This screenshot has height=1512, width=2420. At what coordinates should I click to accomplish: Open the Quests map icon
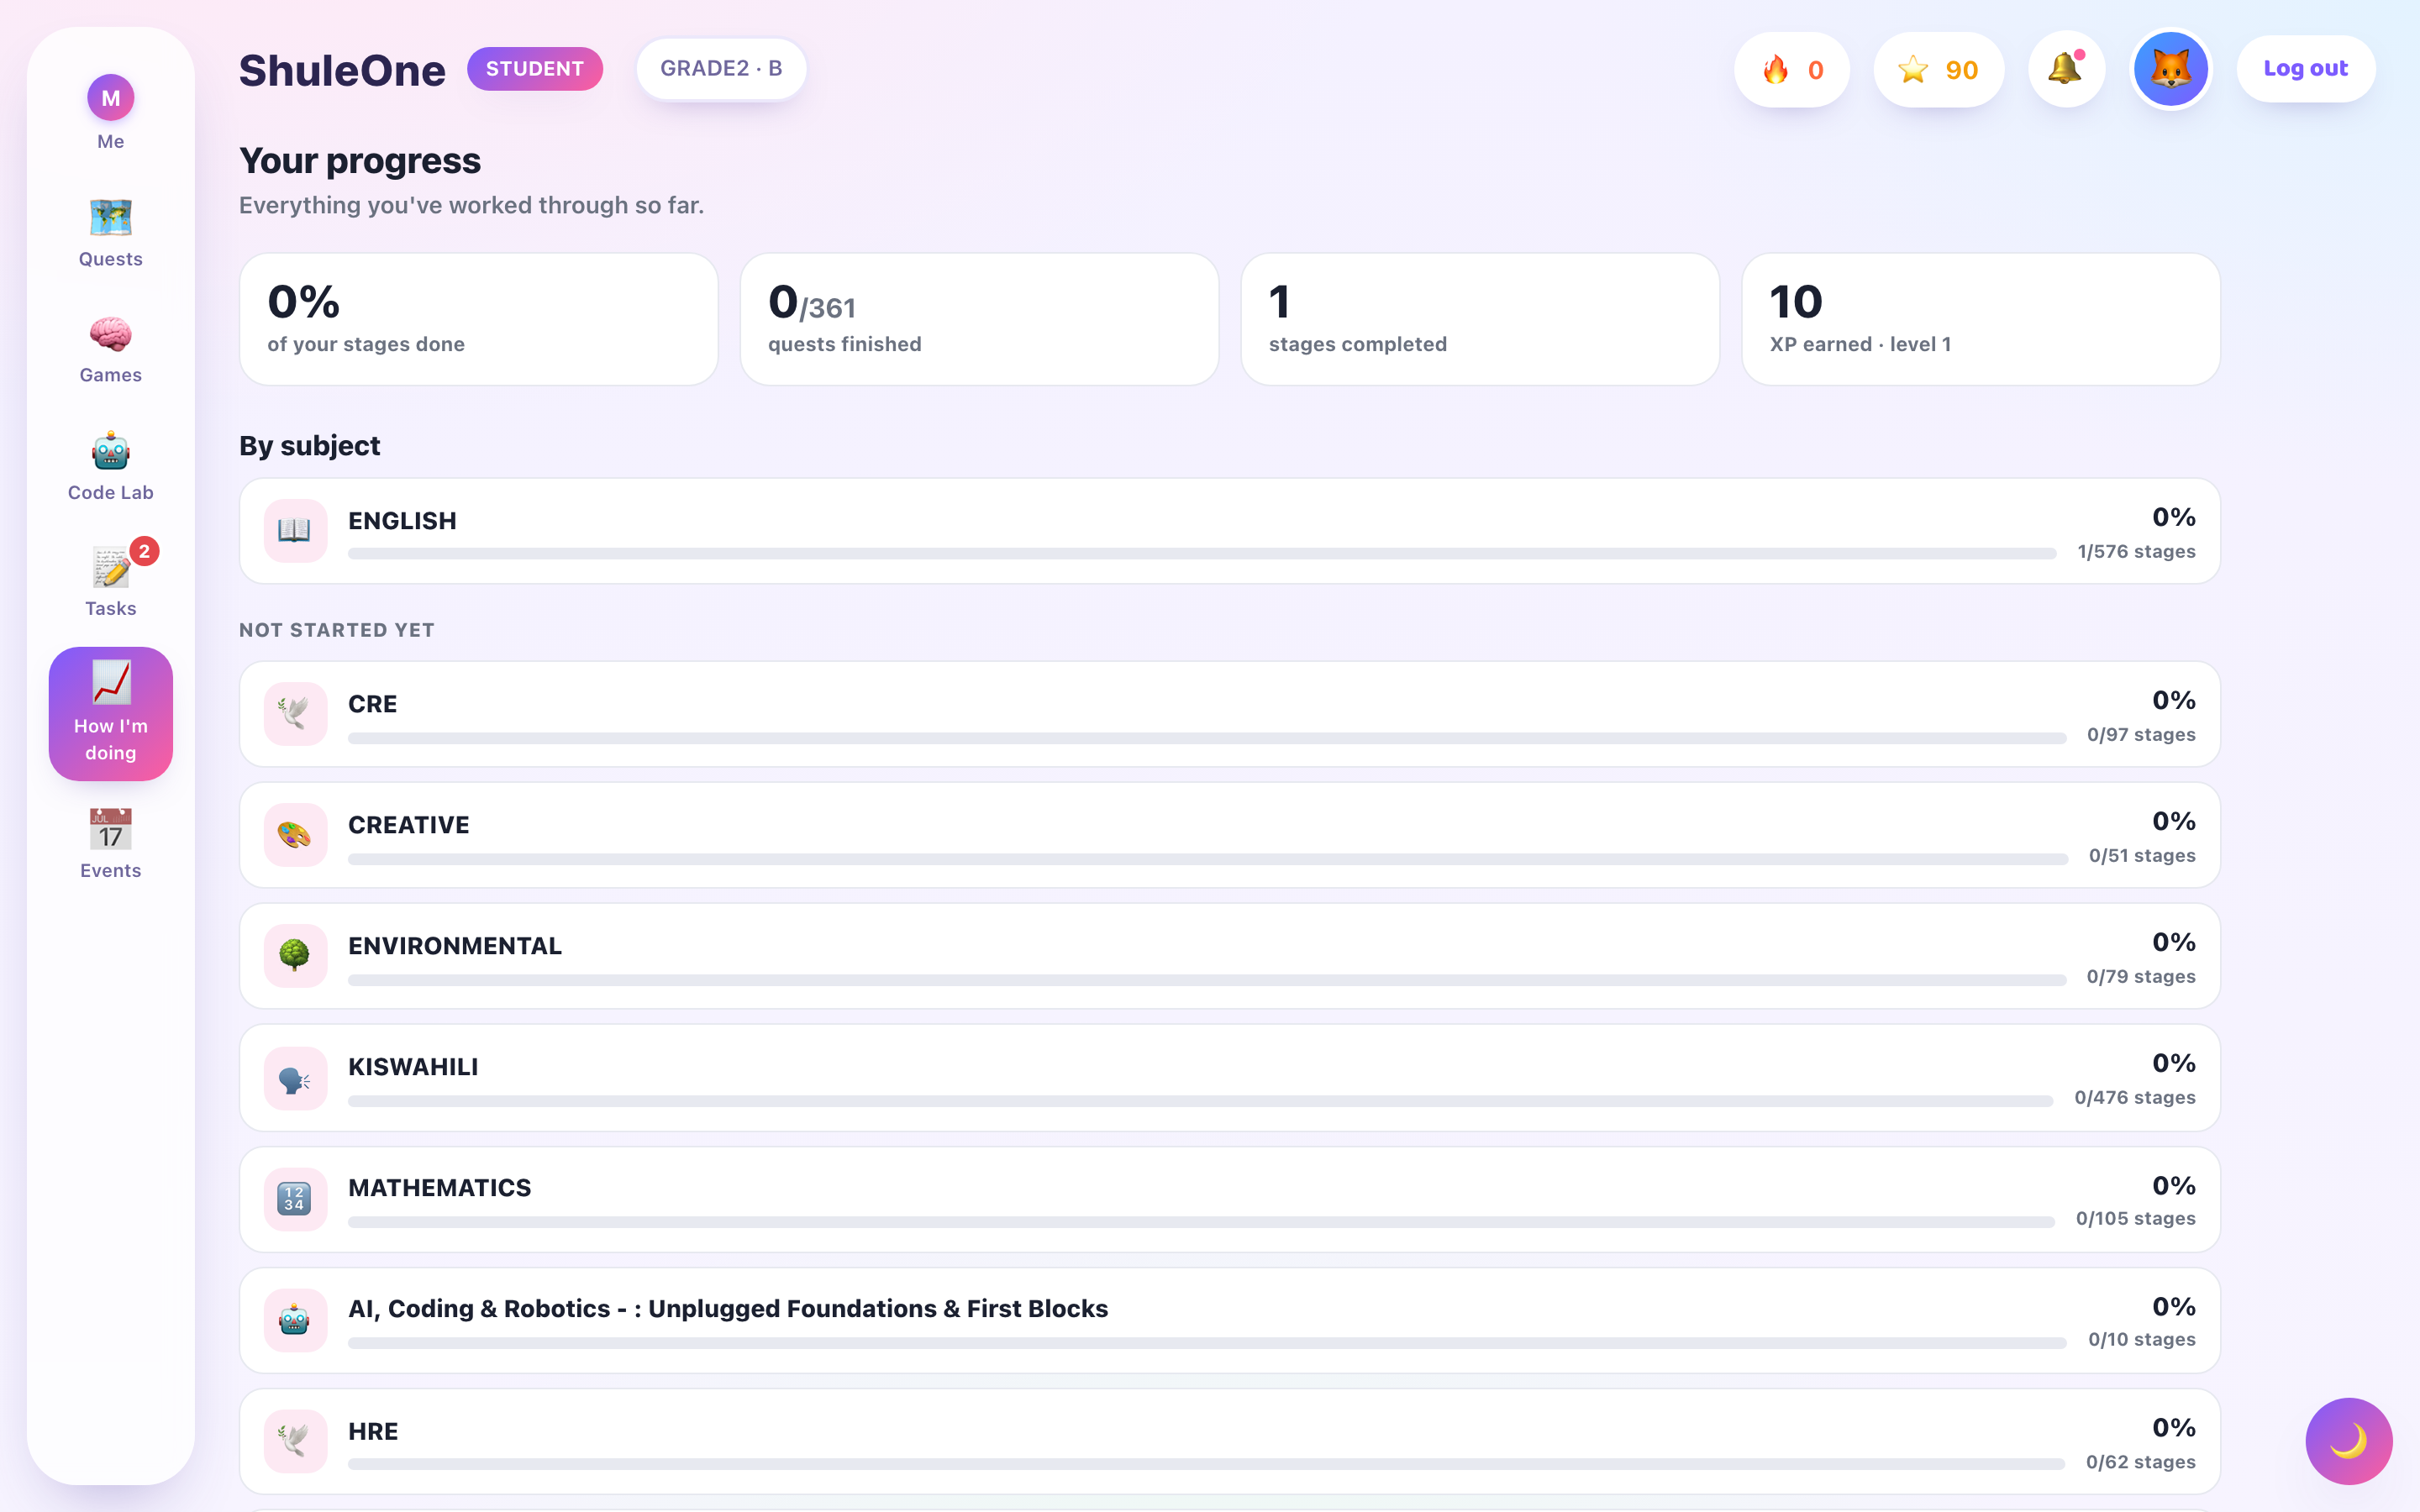pyautogui.click(x=110, y=217)
